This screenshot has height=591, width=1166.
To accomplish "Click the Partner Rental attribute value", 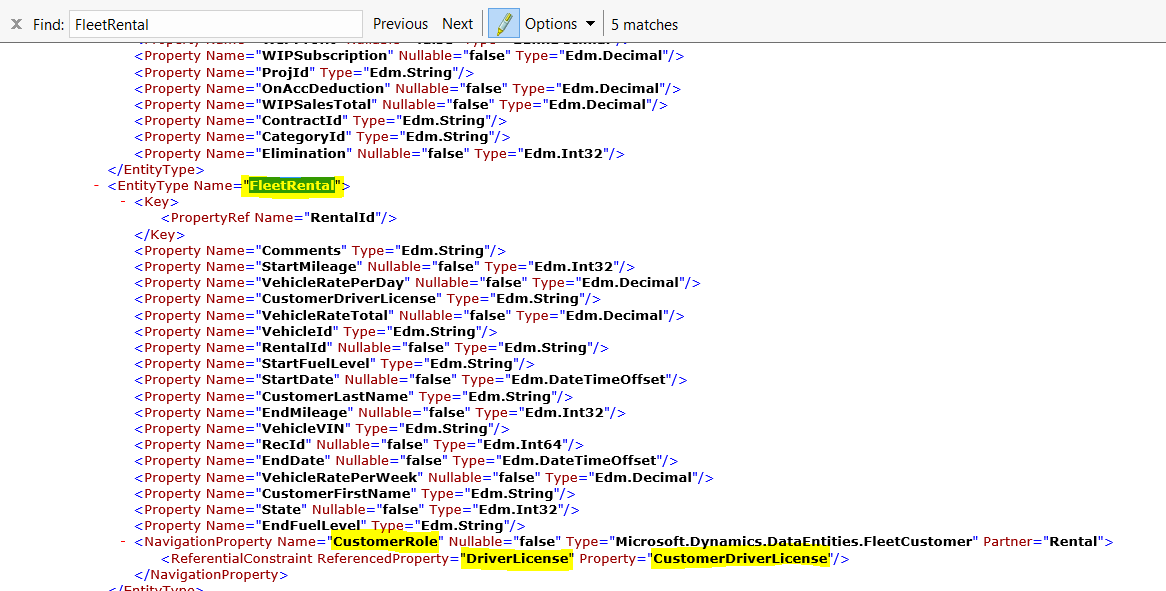I will pos(1074,542).
